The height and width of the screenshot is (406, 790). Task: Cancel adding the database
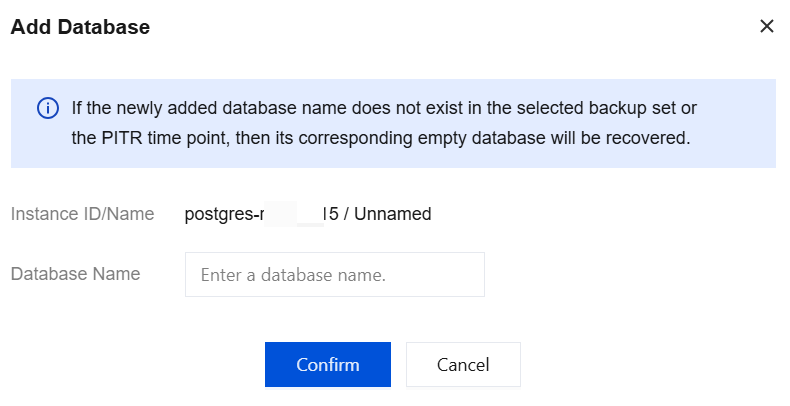coord(463,365)
